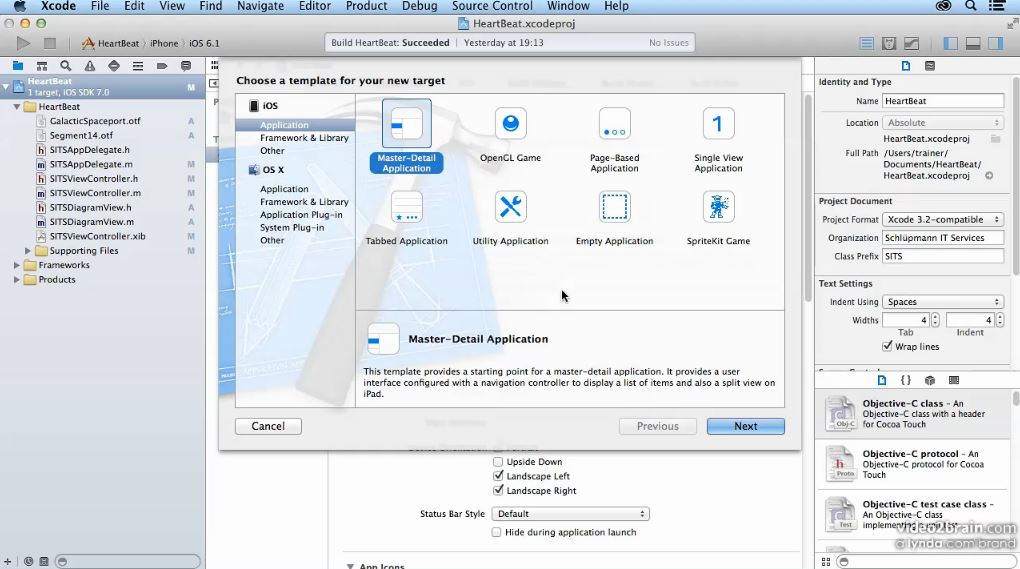
Task: Cancel the template chooser
Action: tap(268, 426)
